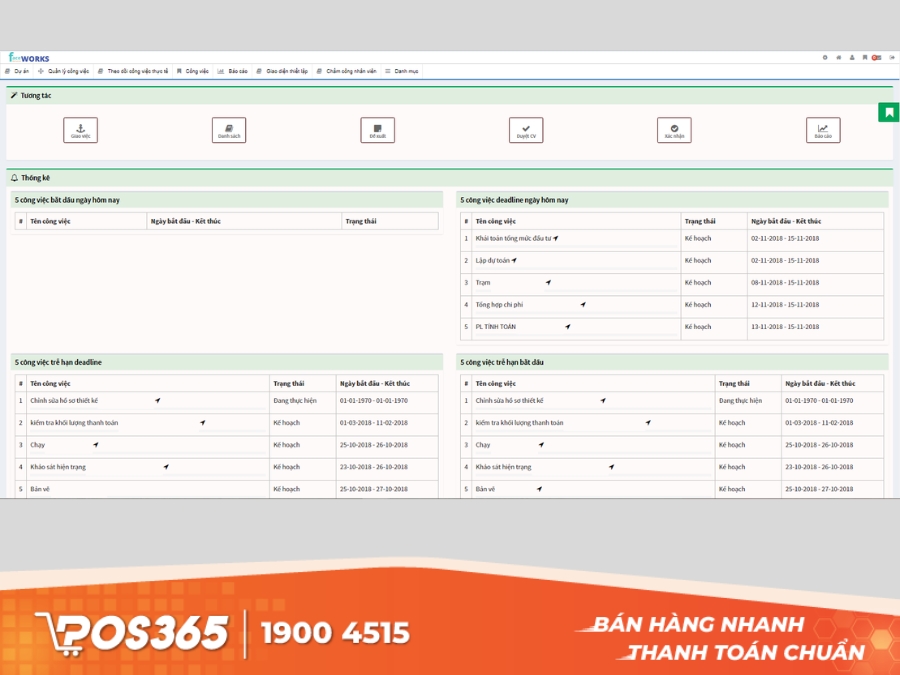Click the Xác nhận circle-check icon button
Screen dimensions: 900x675
(674, 130)
